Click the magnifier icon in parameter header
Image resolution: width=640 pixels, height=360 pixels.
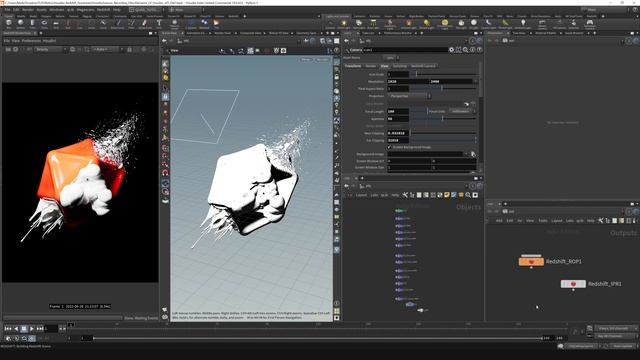pos(465,50)
